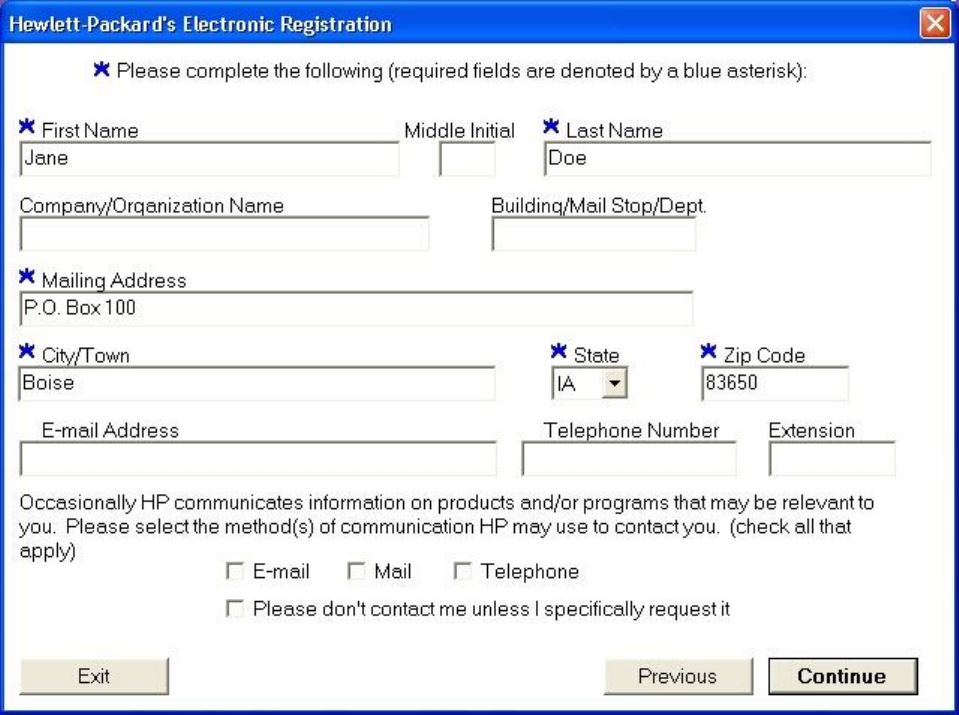Enable 'Please don't contact me' checkbox

click(235, 609)
